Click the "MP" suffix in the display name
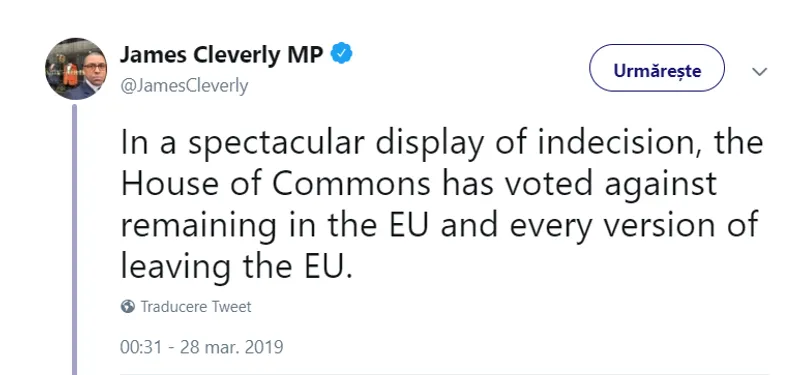This screenshot has height=375, width=800. 305,55
